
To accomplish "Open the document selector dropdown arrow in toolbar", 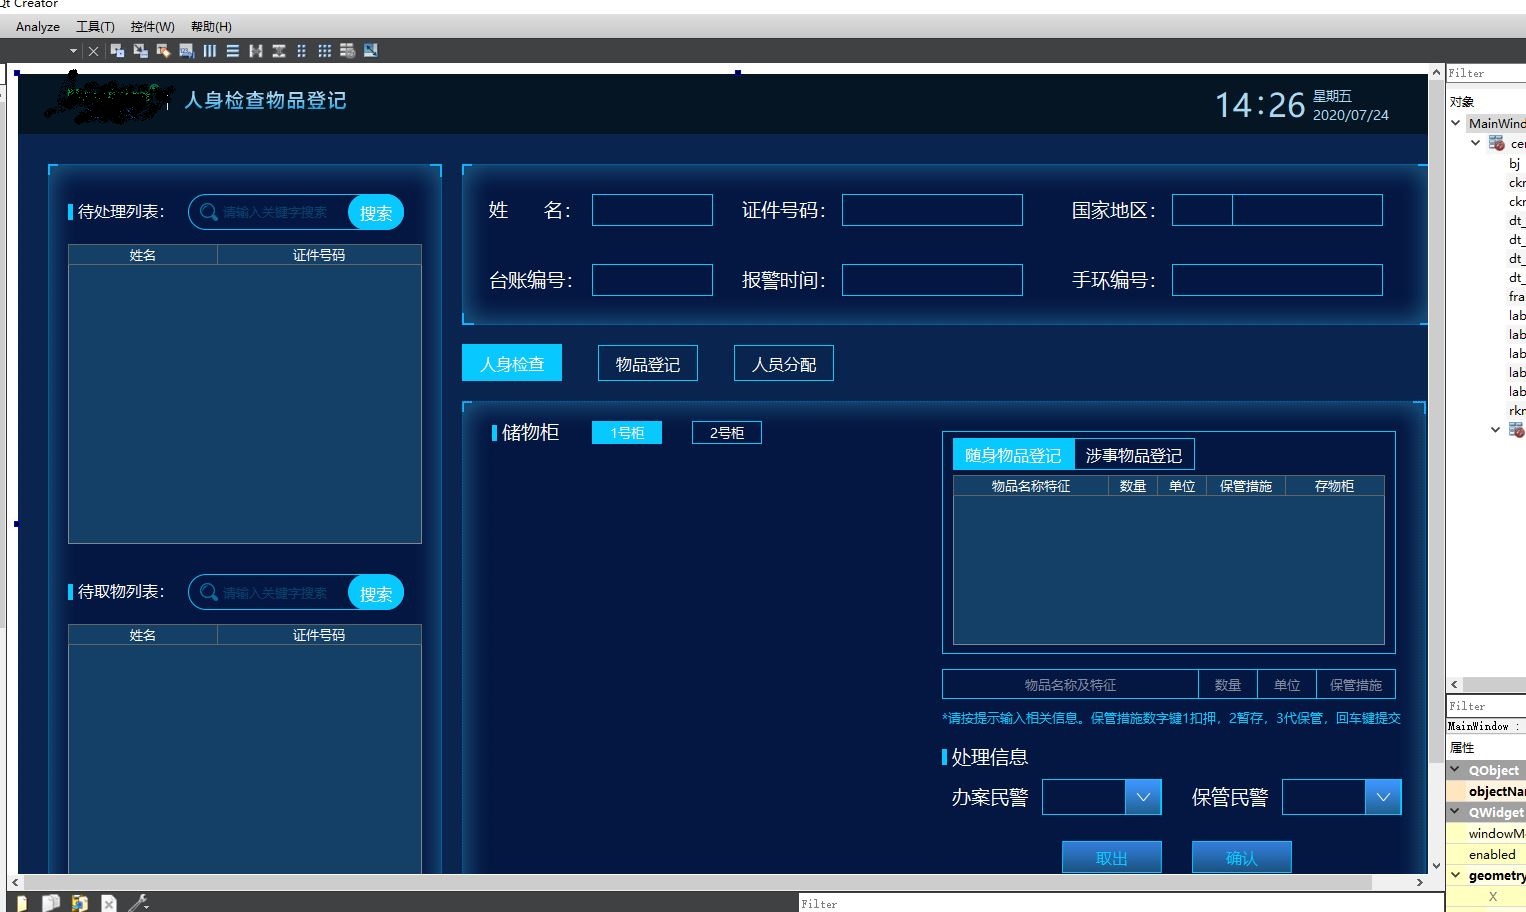I will point(73,51).
